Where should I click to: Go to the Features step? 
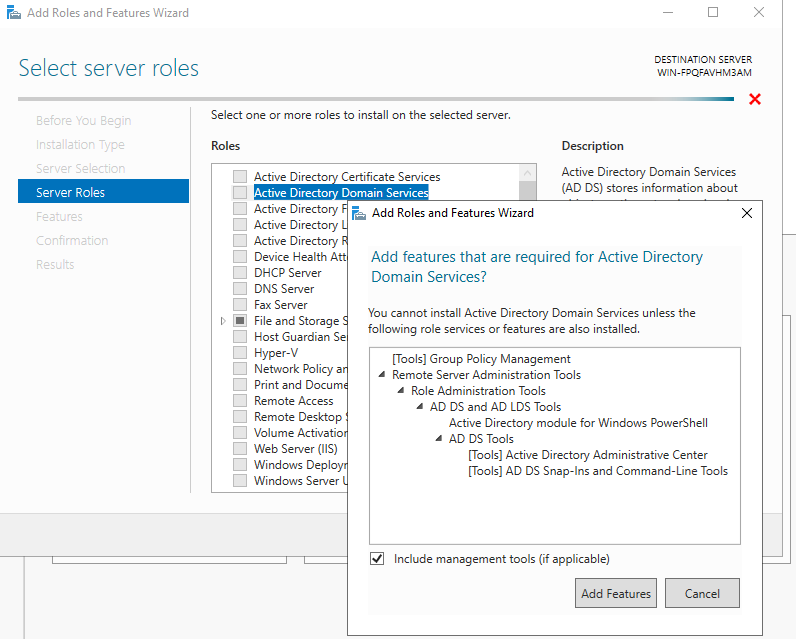59,217
